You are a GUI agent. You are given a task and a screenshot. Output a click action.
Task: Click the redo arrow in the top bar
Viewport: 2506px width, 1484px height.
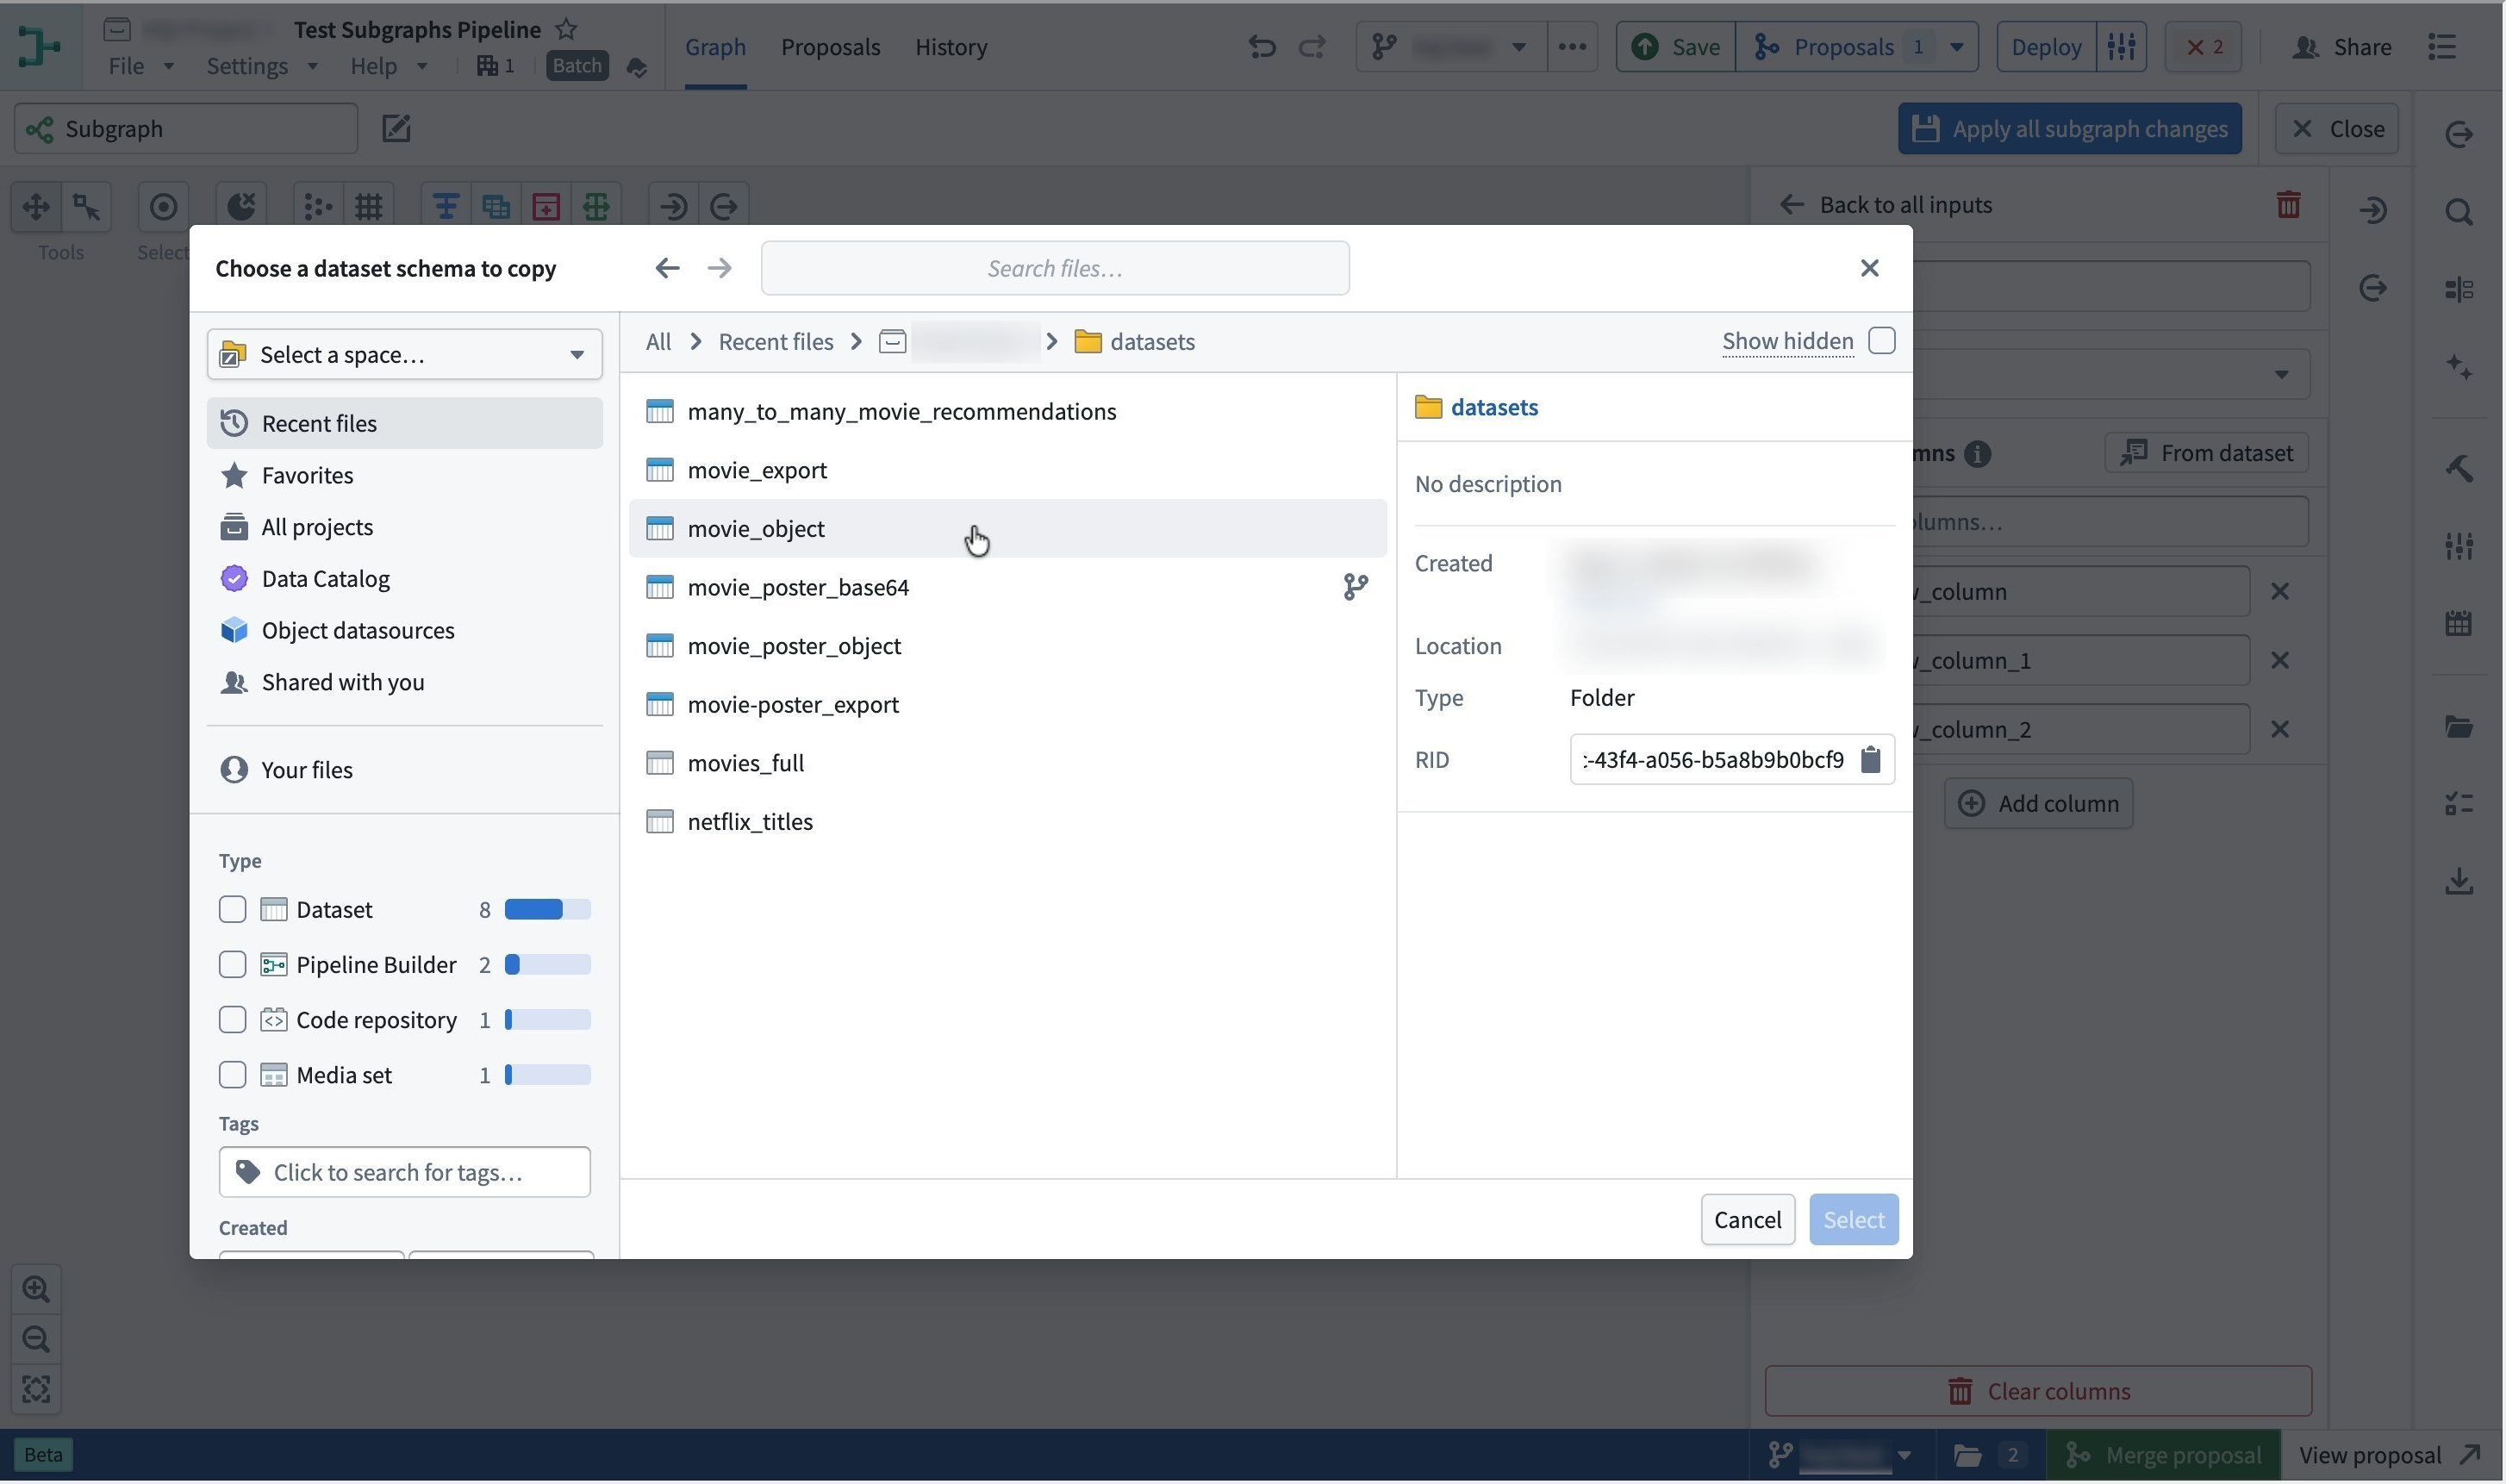pyautogui.click(x=1311, y=47)
